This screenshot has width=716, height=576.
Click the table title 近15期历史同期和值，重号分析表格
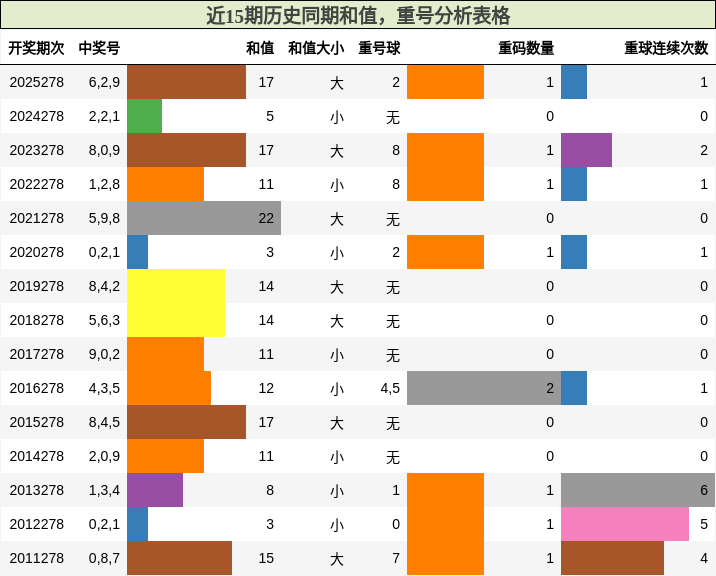(x=358, y=16)
